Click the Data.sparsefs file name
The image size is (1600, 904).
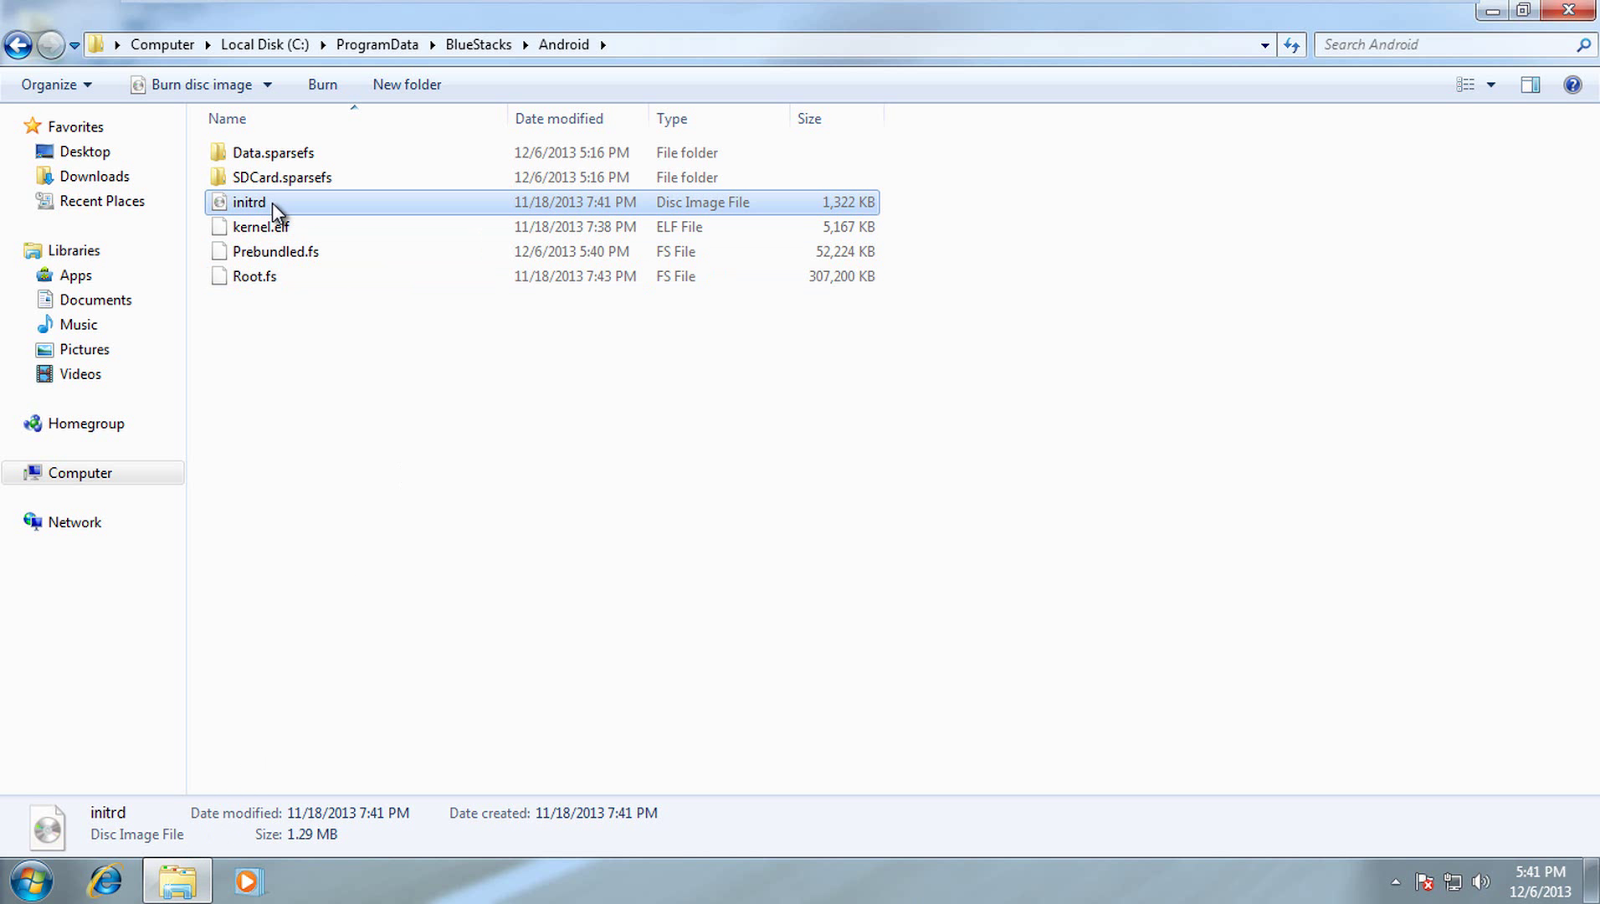[273, 153]
